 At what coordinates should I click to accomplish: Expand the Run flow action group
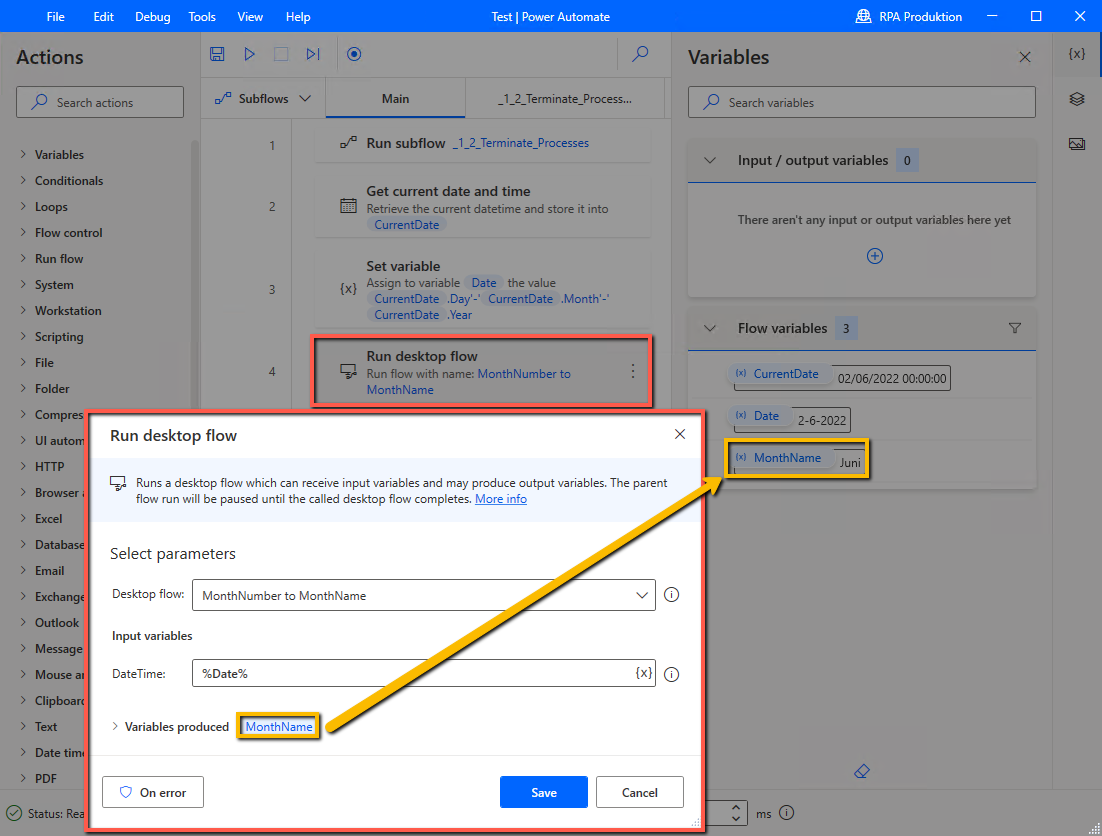23,258
